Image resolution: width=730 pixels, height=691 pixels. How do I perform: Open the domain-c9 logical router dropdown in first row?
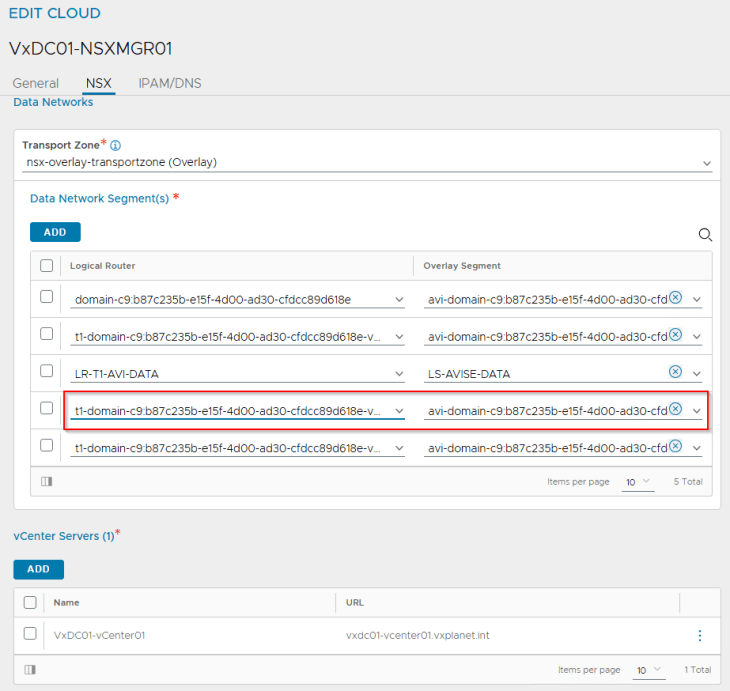399,299
